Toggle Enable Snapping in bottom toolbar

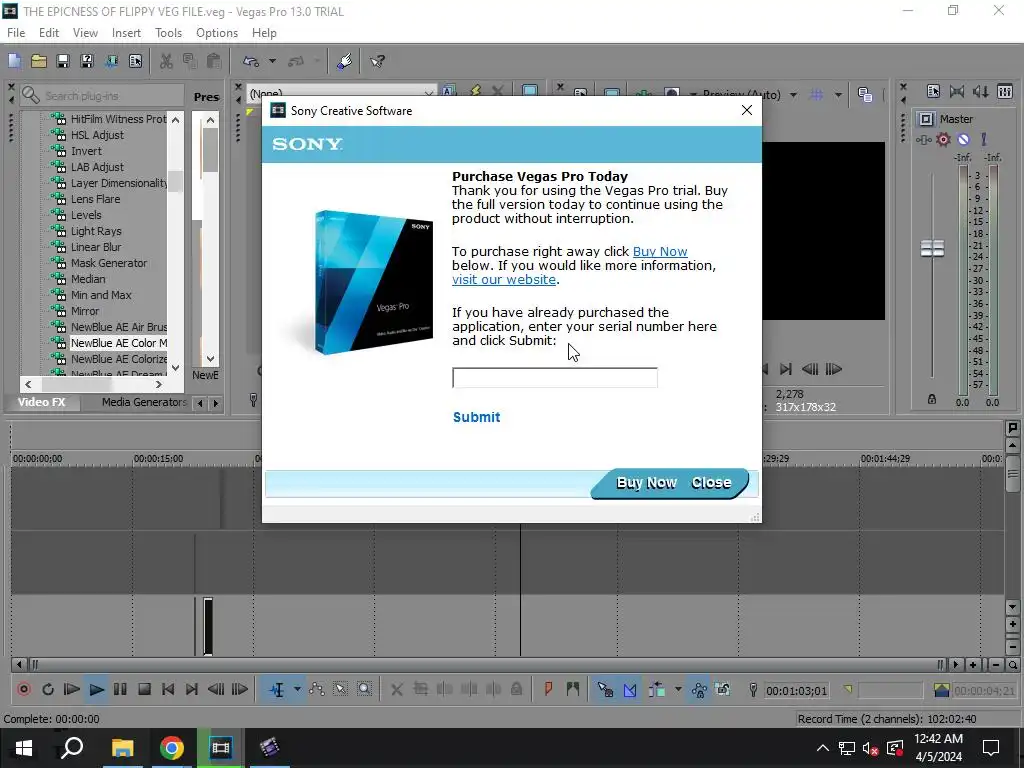(x=605, y=690)
